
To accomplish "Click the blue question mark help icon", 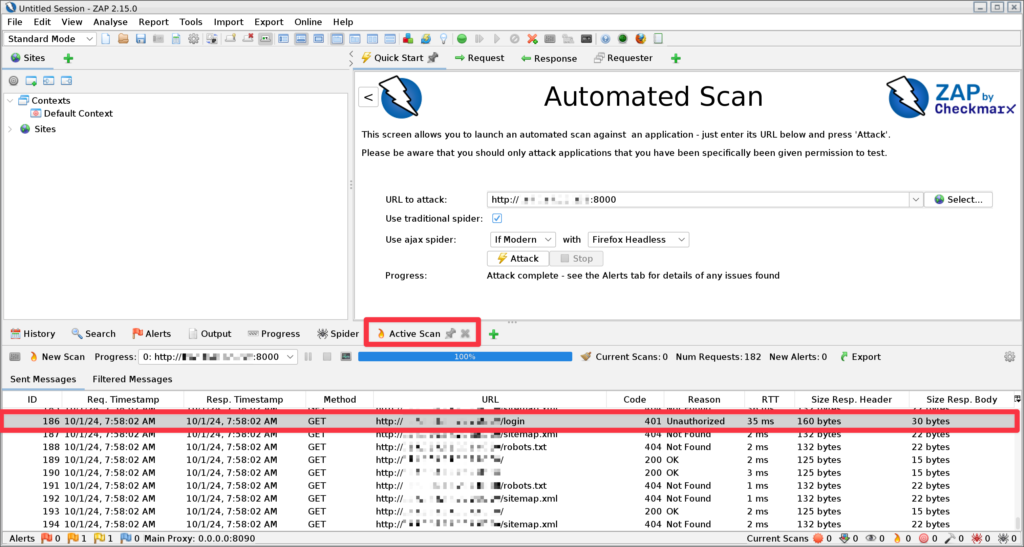I will (x=605, y=39).
